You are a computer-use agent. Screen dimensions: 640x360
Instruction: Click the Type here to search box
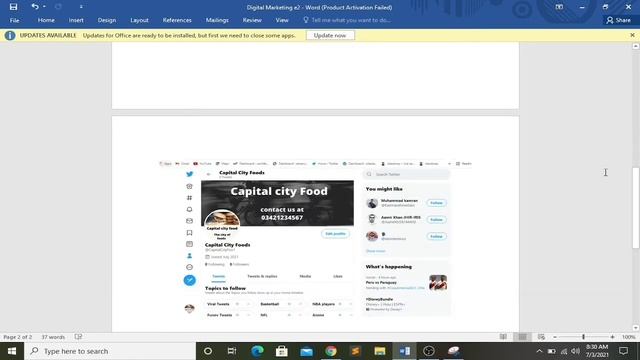pyautogui.click(x=110, y=351)
